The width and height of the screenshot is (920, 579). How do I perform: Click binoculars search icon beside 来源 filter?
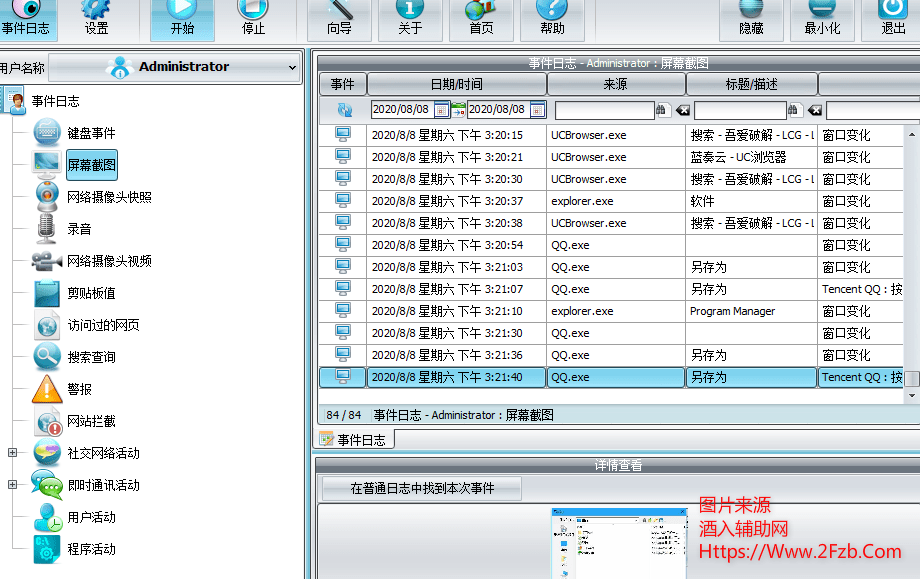[x=663, y=110]
